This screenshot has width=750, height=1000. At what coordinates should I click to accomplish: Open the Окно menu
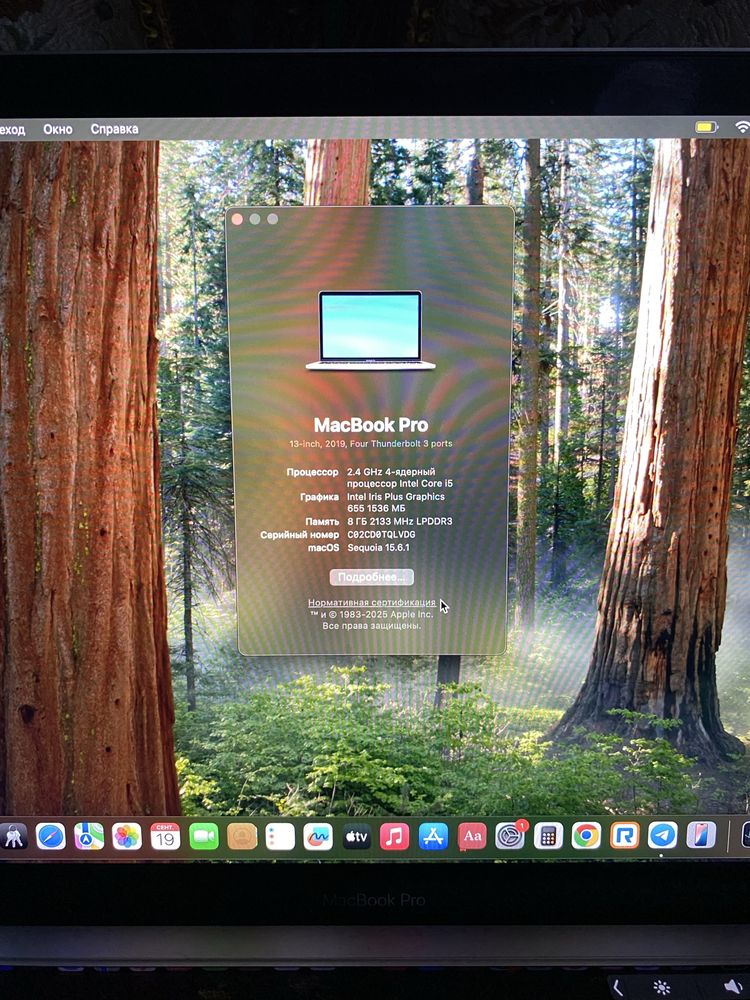click(58, 129)
